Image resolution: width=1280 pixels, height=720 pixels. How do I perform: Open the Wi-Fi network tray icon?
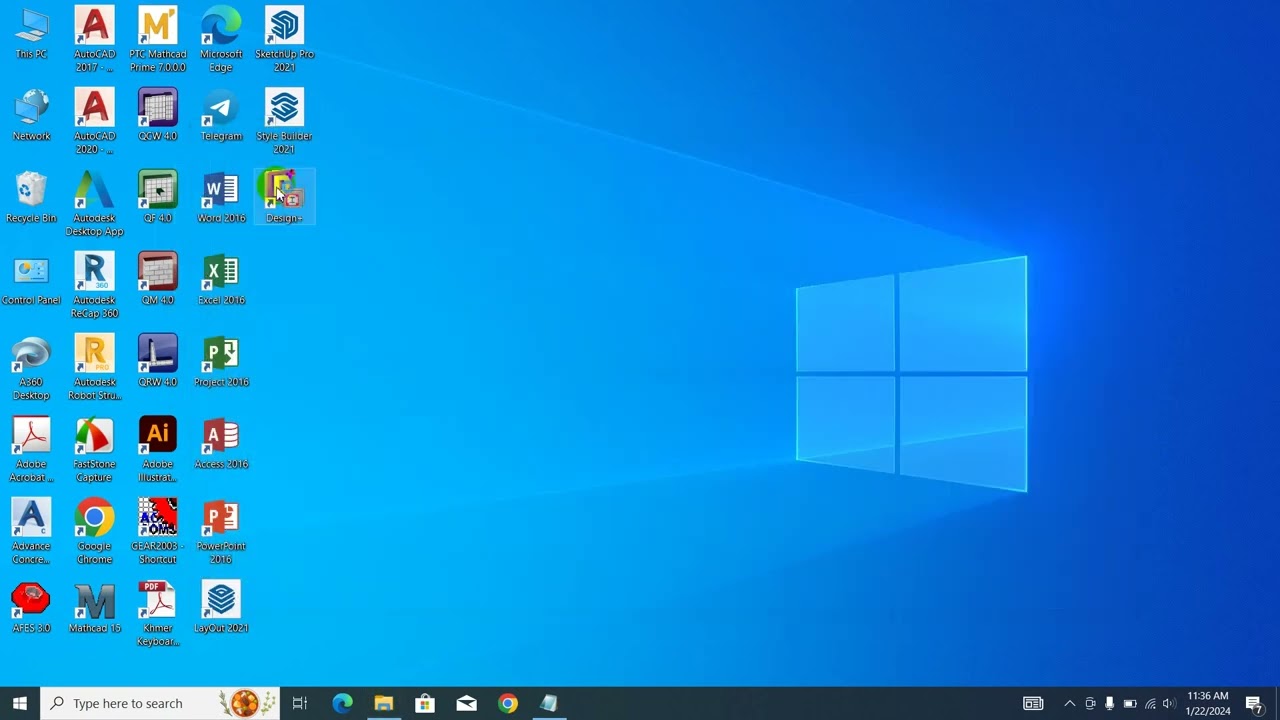[x=1150, y=704]
